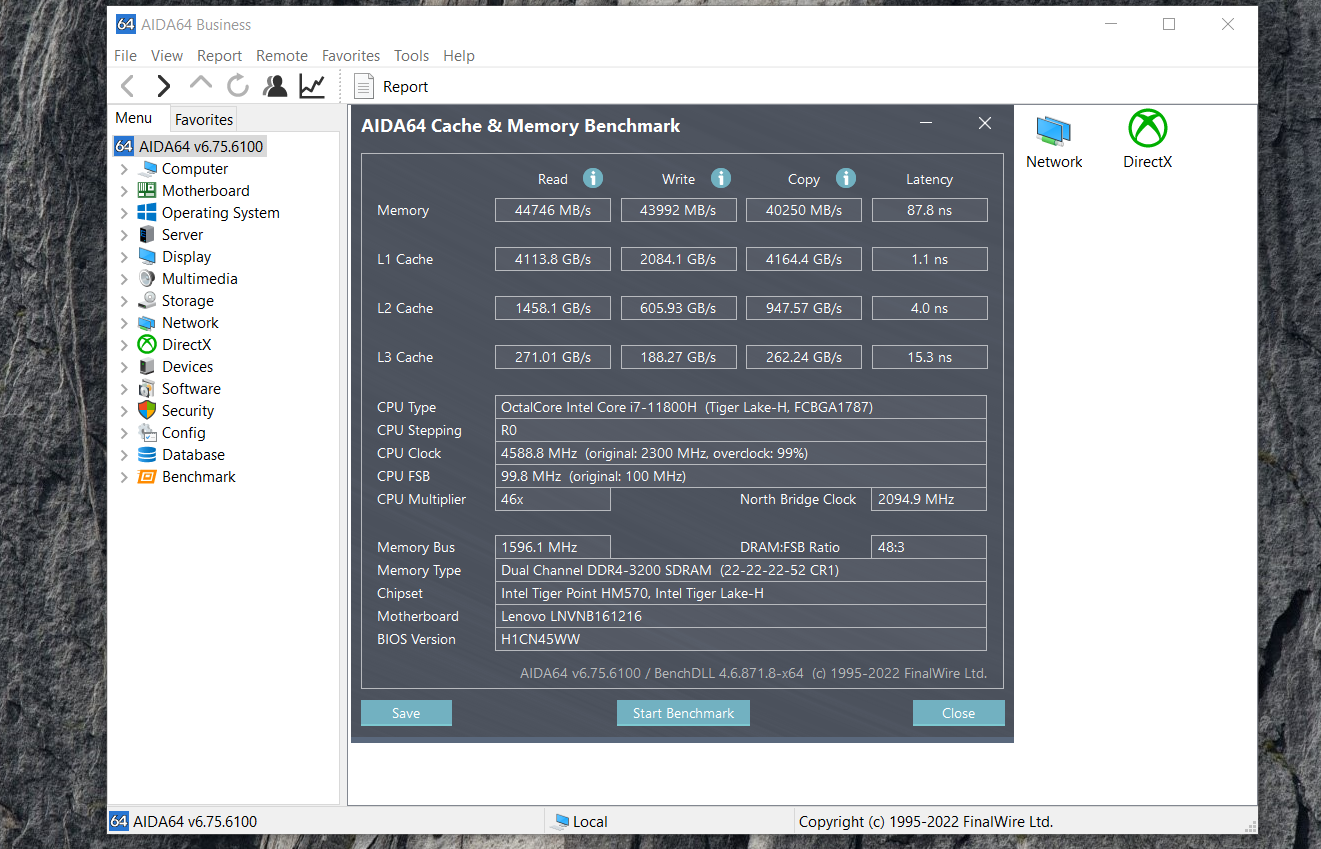Image resolution: width=1321 pixels, height=849 pixels.
Task: Click the Storage drive icon in tree
Action: pos(147,301)
